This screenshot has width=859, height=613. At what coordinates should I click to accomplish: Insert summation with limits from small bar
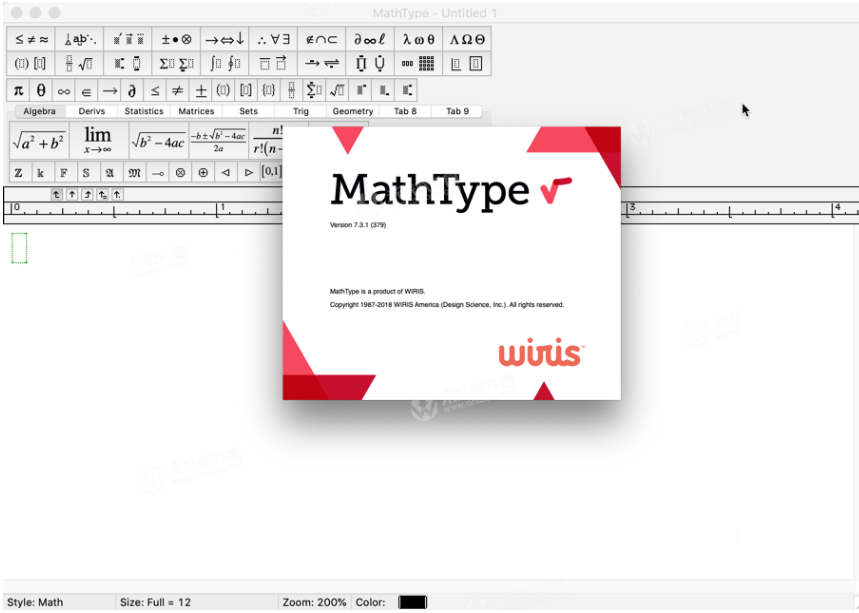tap(314, 90)
